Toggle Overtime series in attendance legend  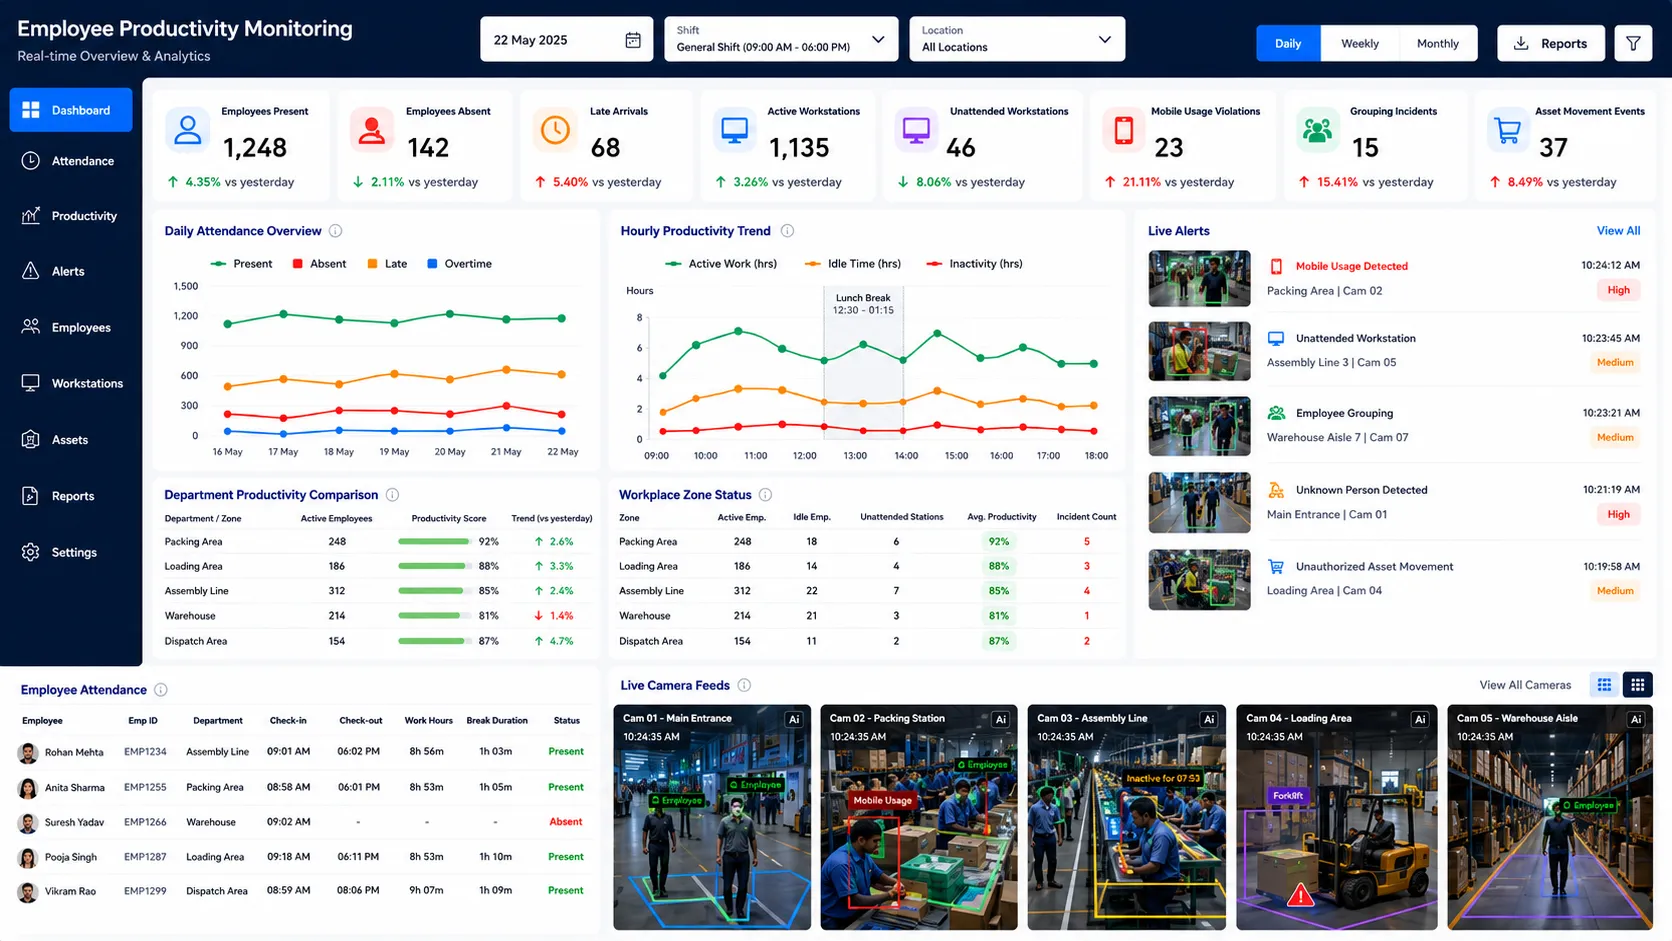[459, 264]
